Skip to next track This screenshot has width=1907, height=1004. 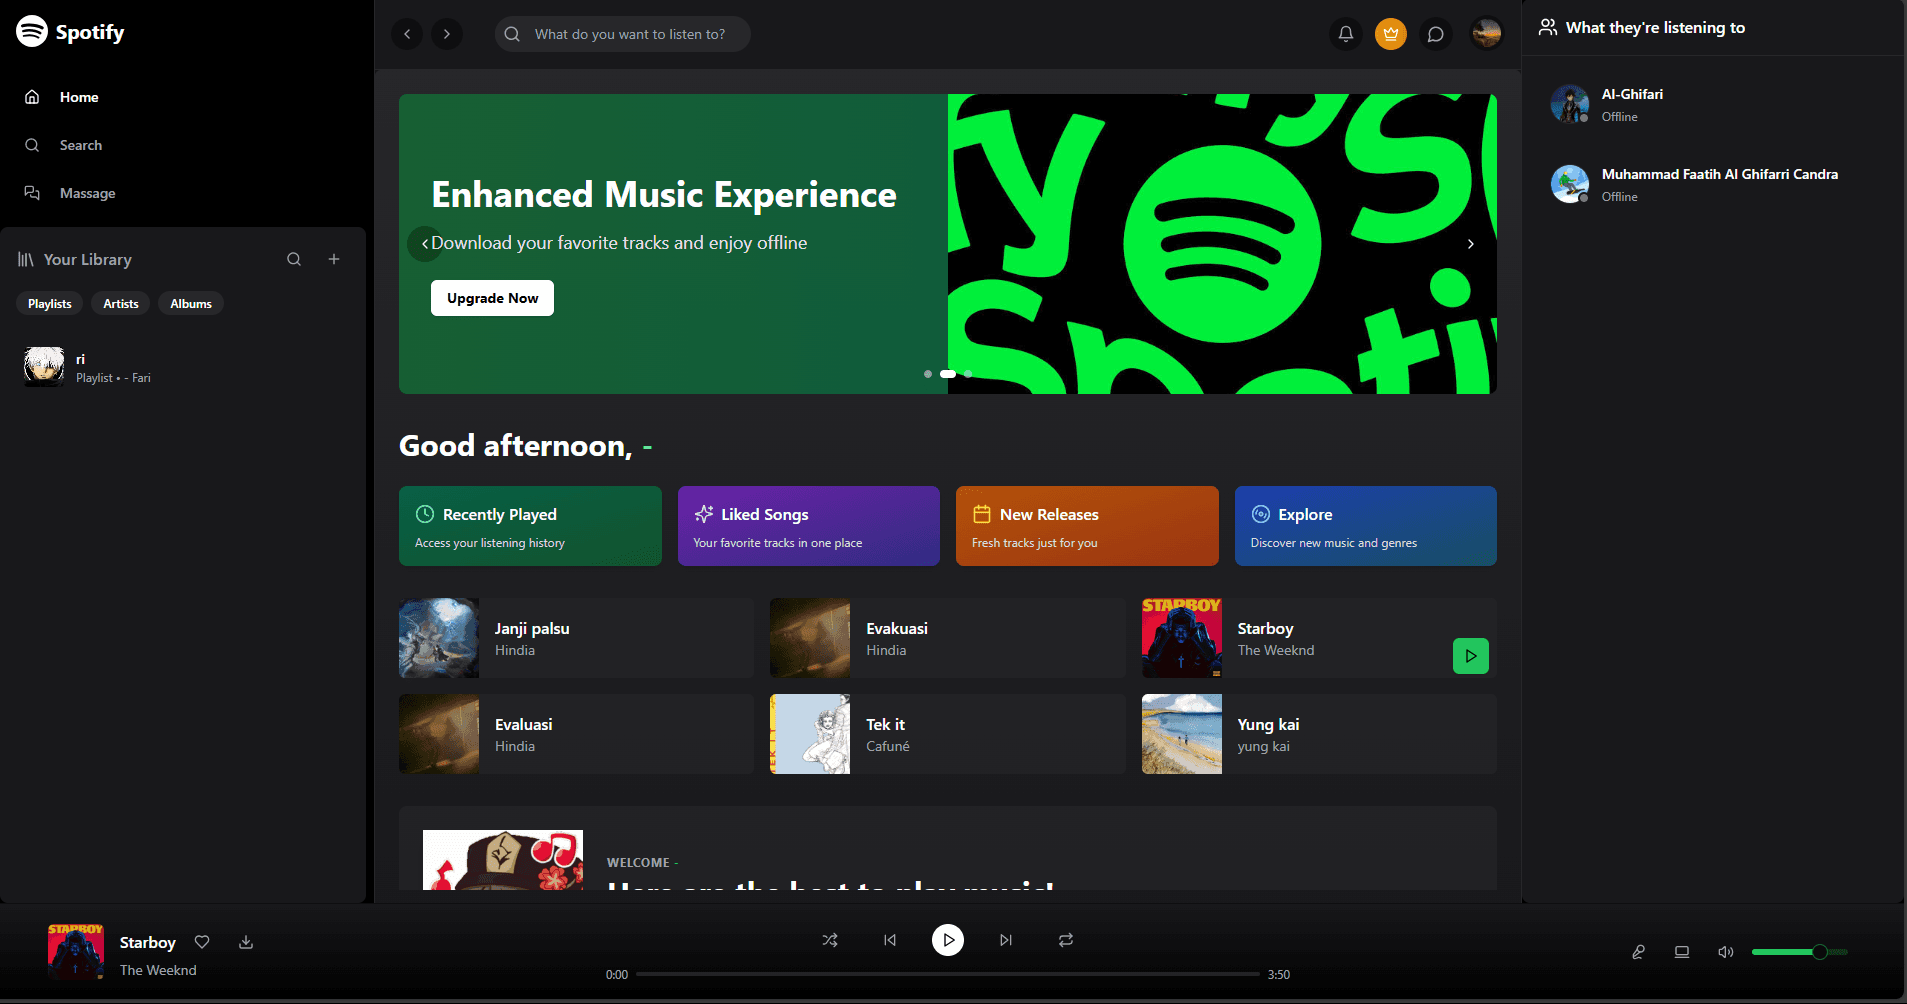(1006, 940)
